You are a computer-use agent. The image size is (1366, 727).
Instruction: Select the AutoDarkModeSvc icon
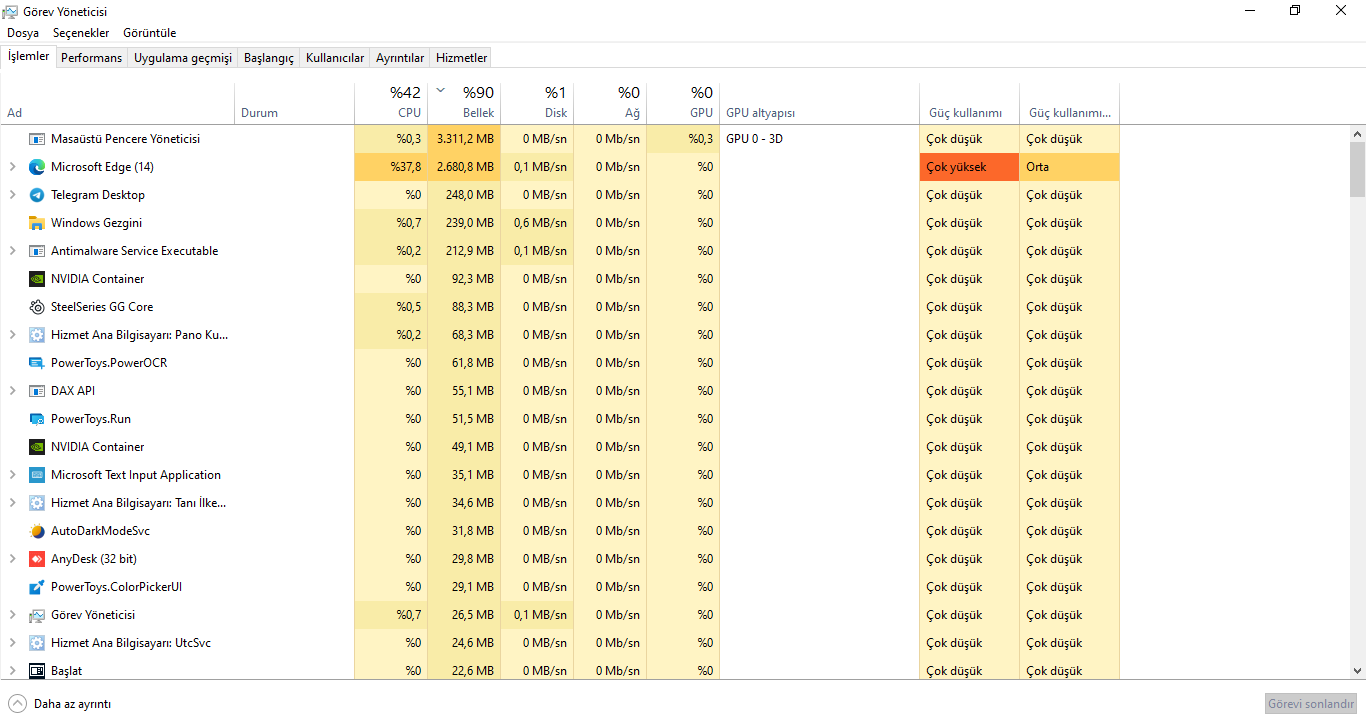click(x=37, y=531)
